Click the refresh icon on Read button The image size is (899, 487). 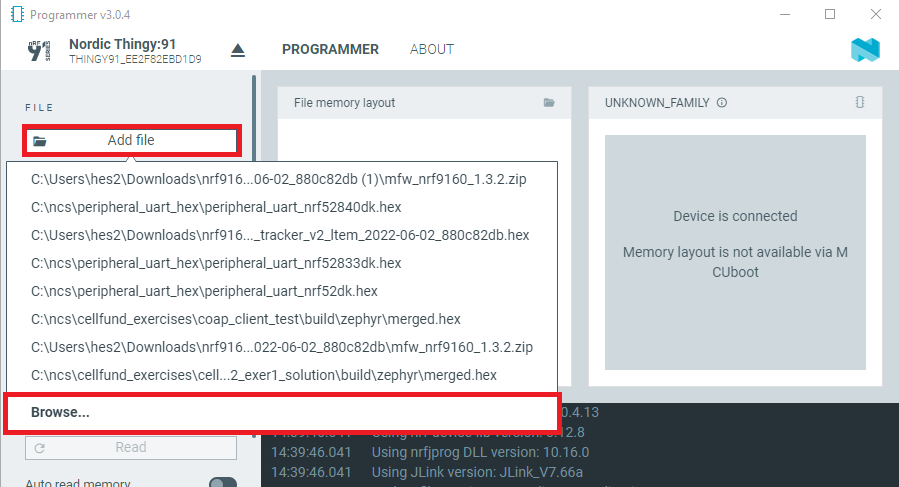(x=40, y=448)
